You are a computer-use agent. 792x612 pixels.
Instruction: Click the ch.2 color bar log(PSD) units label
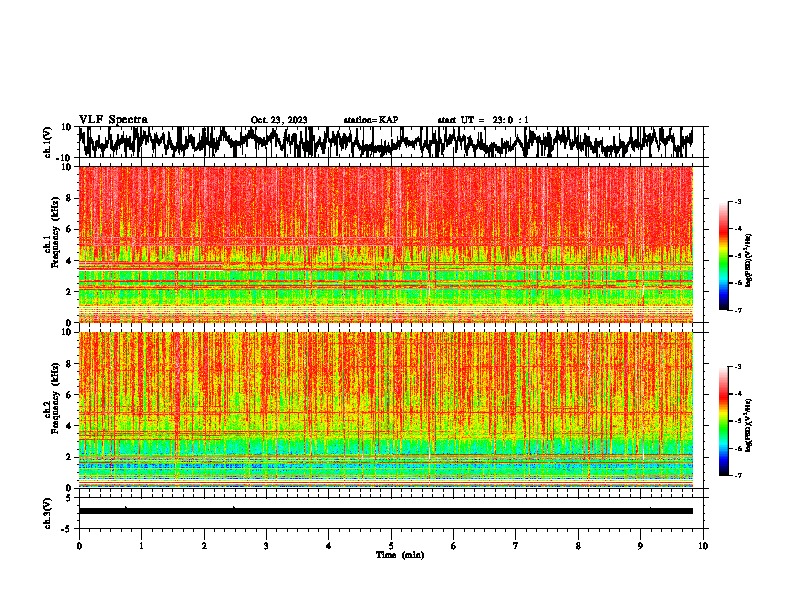[x=749, y=425]
